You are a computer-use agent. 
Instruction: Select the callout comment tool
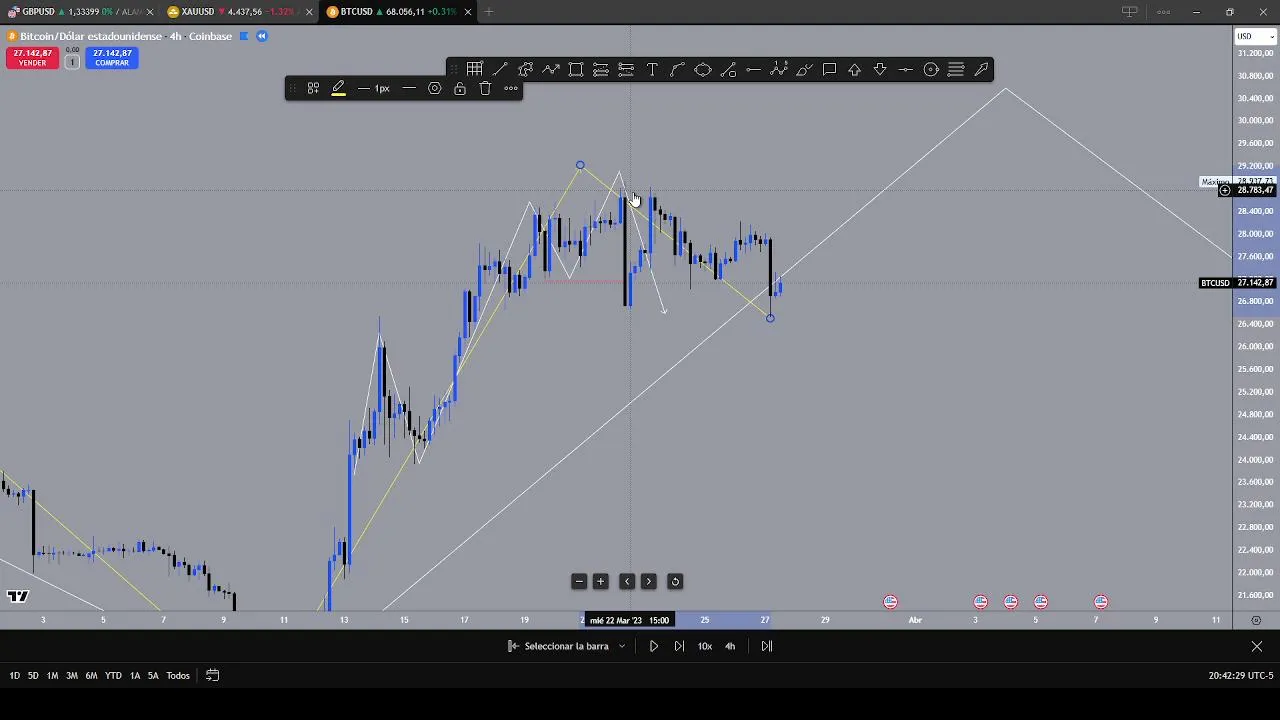click(x=830, y=69)
